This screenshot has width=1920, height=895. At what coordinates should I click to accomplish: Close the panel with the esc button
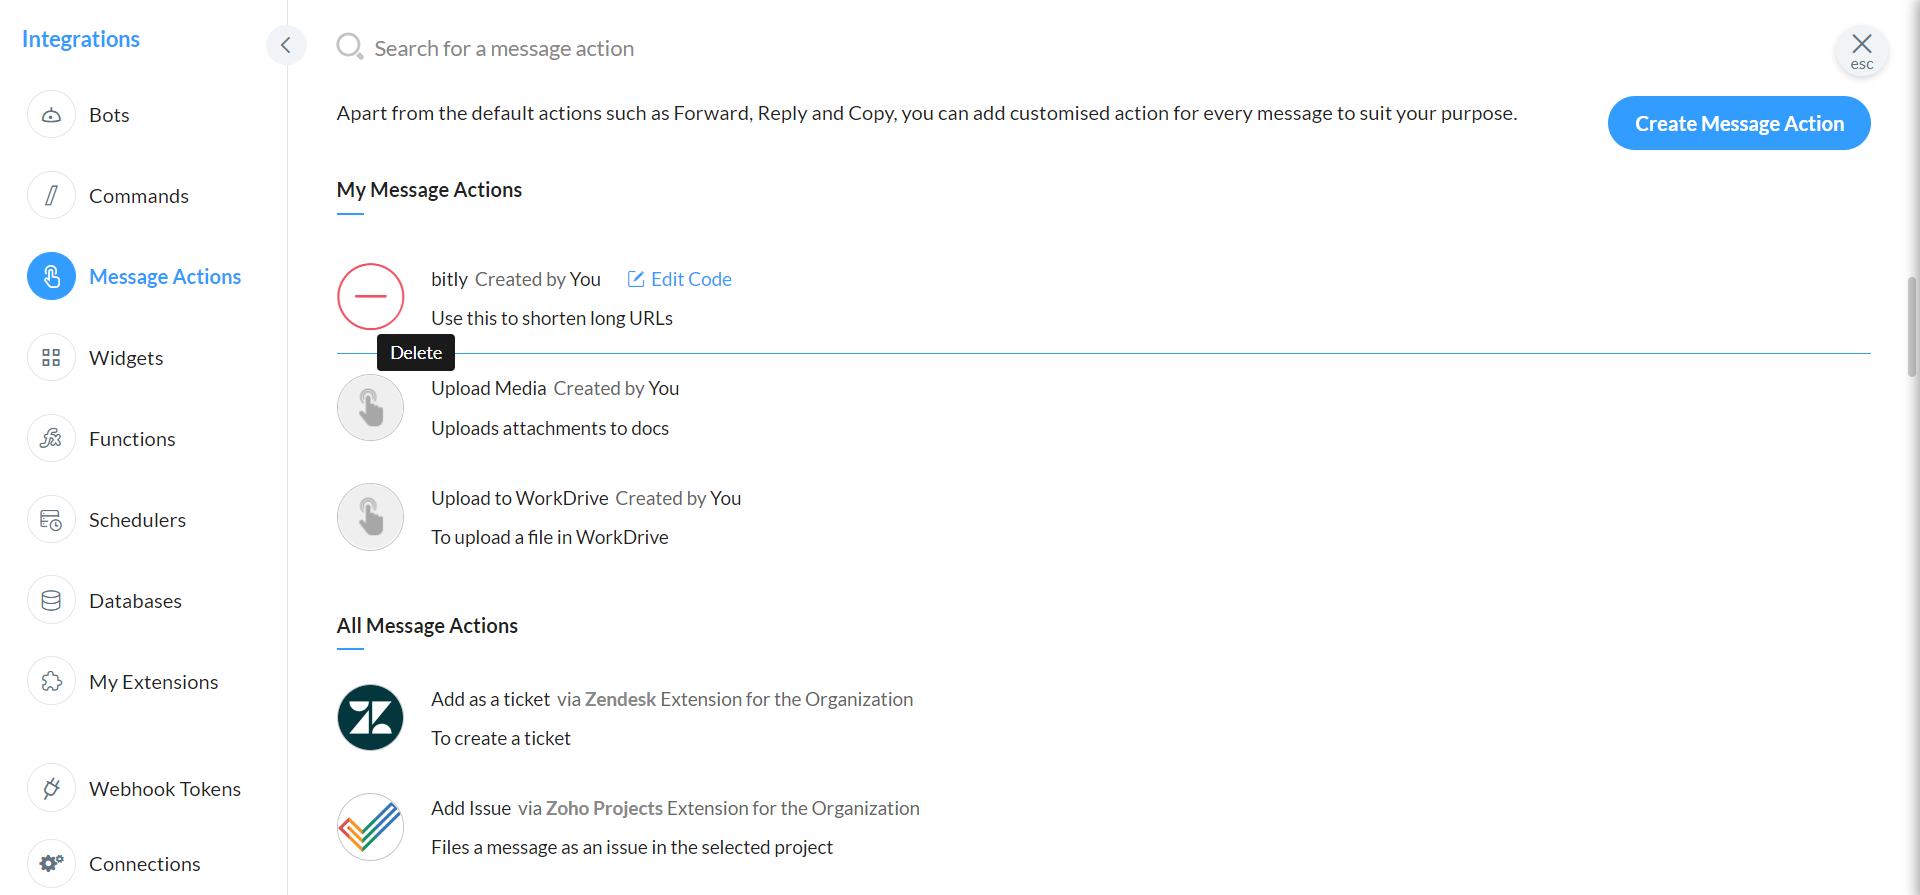(1861, 50)
